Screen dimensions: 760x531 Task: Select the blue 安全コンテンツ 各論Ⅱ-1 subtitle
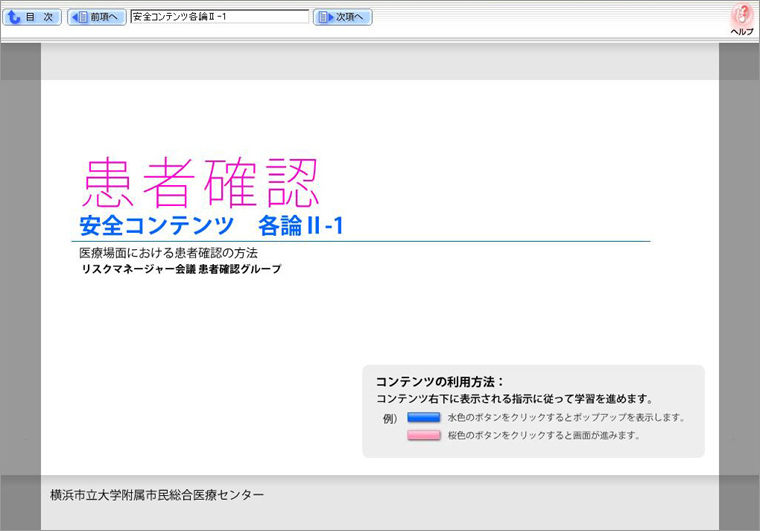pyautogui.click(x=211, y=226)
